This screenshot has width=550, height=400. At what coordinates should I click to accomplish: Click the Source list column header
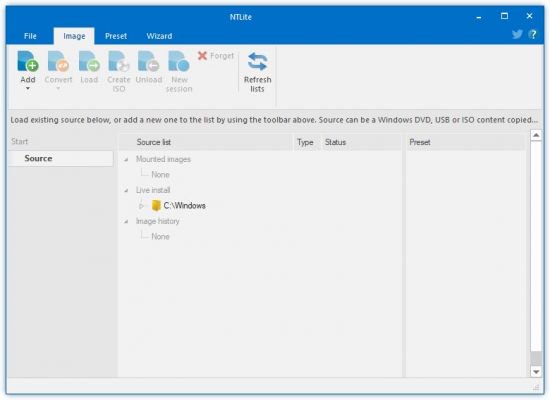point(206,142)
